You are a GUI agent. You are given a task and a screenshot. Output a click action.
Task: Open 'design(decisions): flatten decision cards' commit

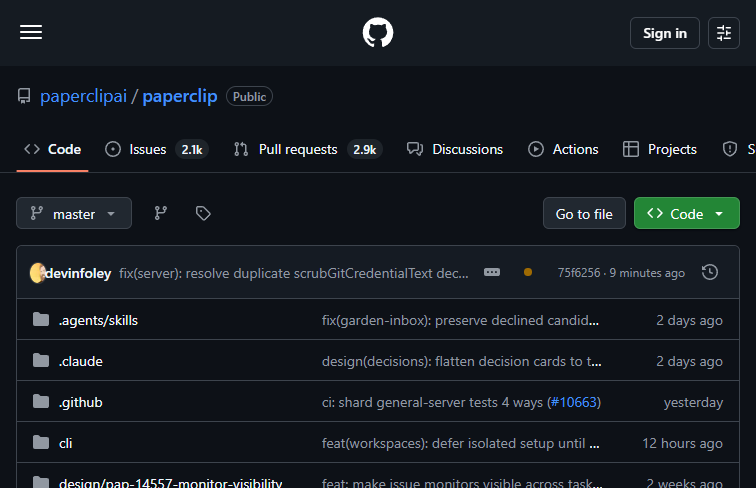click(461, 361)
